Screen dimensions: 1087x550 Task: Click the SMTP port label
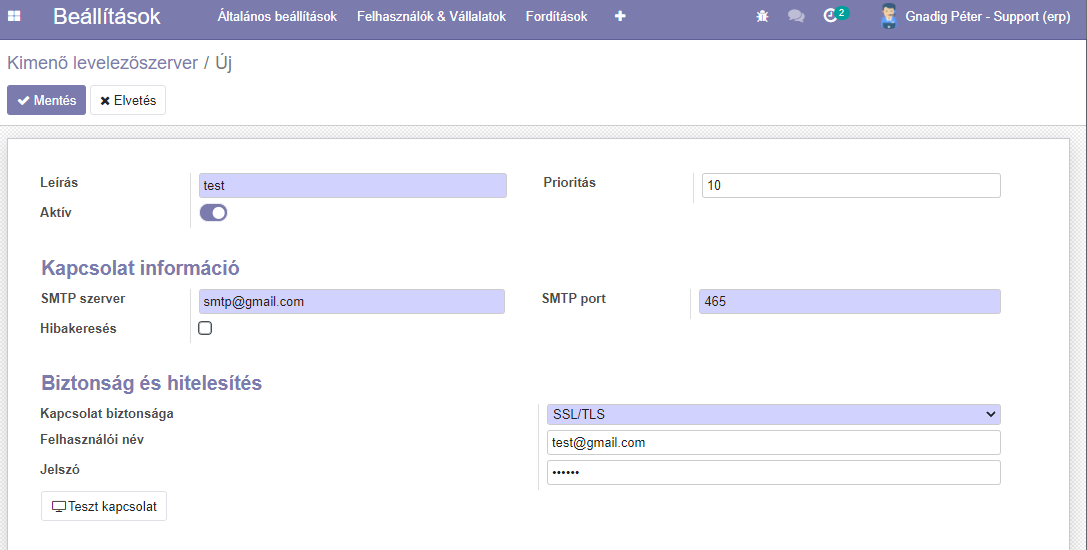click(x=574, y=299)
